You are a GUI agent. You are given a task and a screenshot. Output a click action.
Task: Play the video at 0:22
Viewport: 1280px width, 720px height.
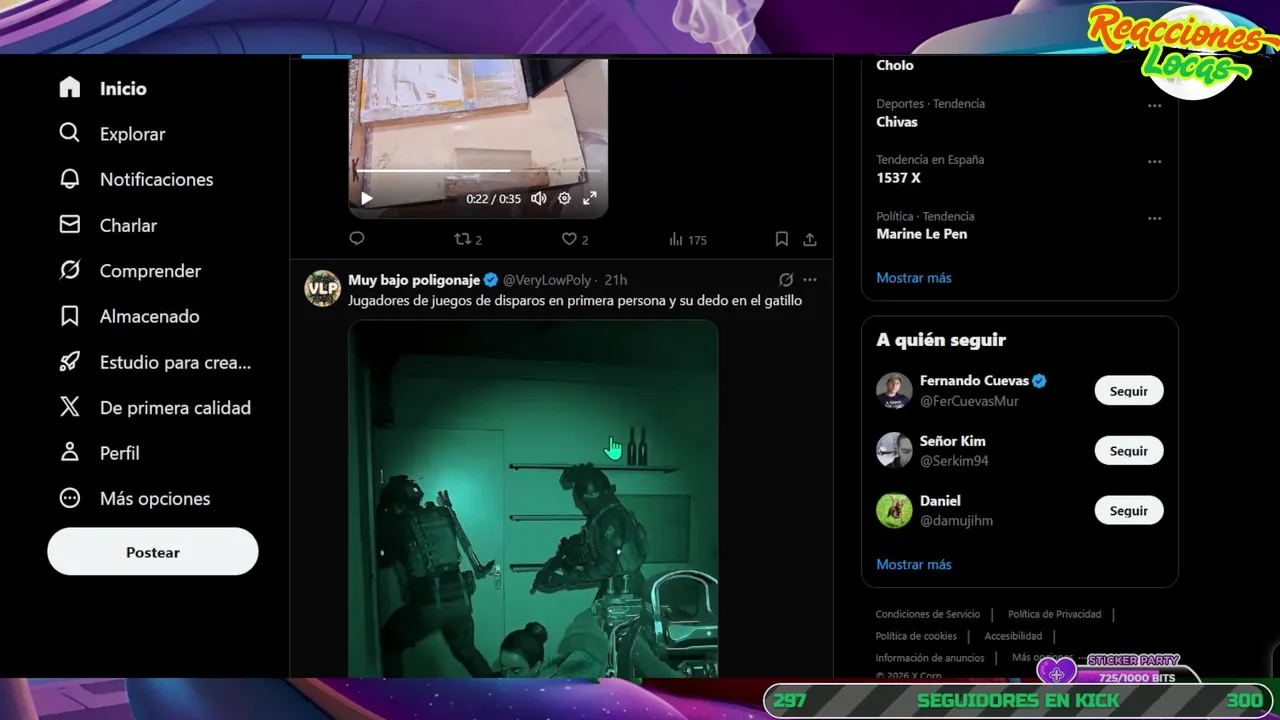(367, 199)
